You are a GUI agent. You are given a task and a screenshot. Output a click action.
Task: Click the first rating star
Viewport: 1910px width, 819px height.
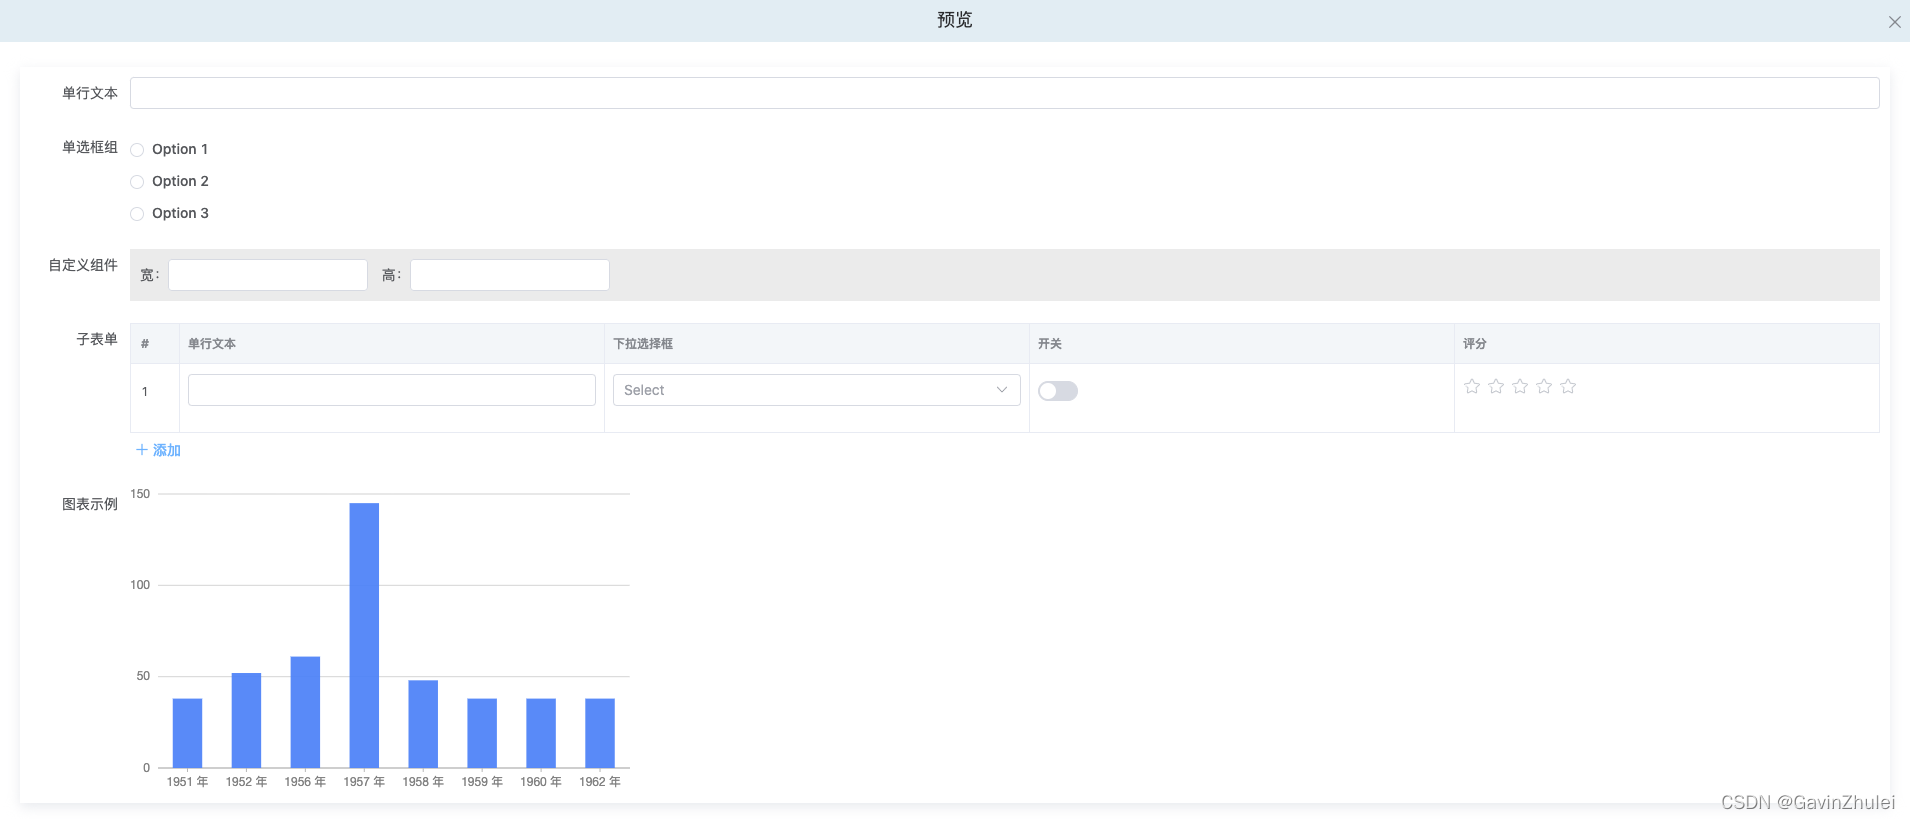click(x=1472, y=386)
